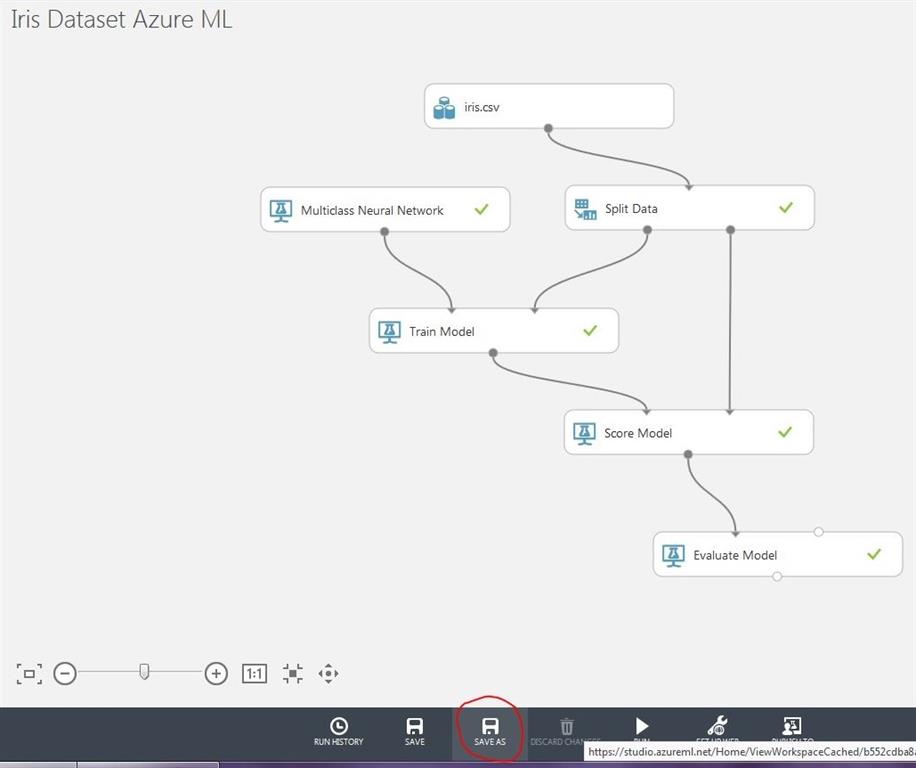916x768 pixels.
Task: Adjust the zoom slider handle
Action: (x=144, y=672)
